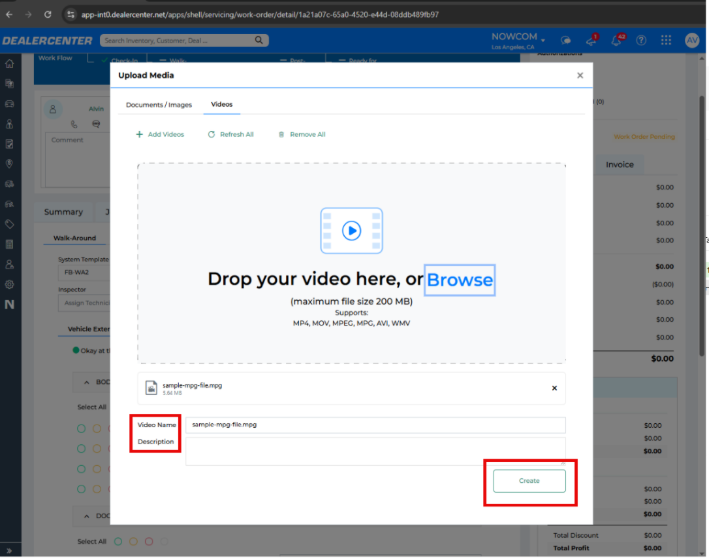
Task: Expand the sidebar with the double-arrow icon
Action: click(9, 550)
